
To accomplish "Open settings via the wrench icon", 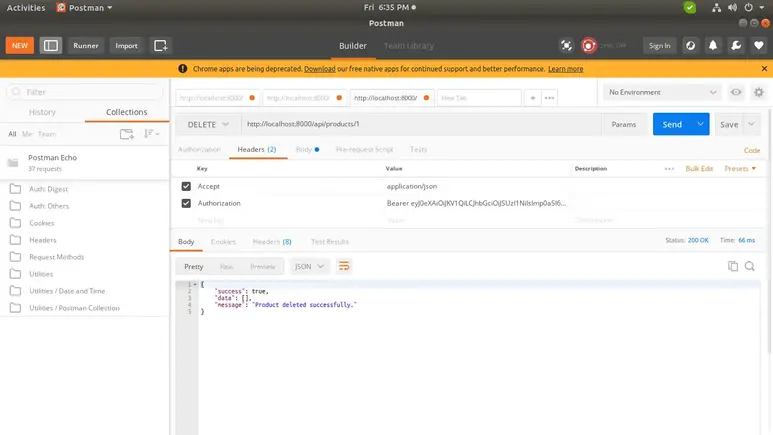I will (x=735, y=45).
